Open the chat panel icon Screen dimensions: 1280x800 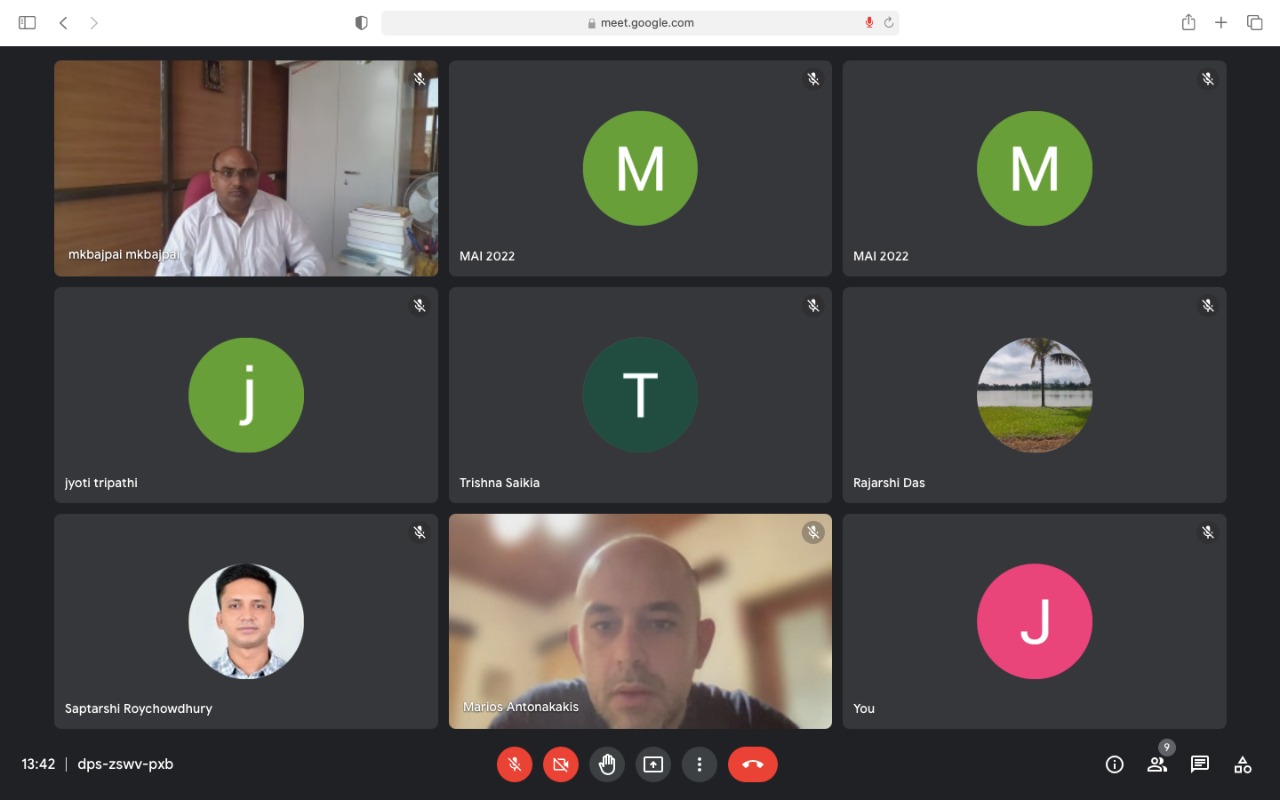(1200, 764)
